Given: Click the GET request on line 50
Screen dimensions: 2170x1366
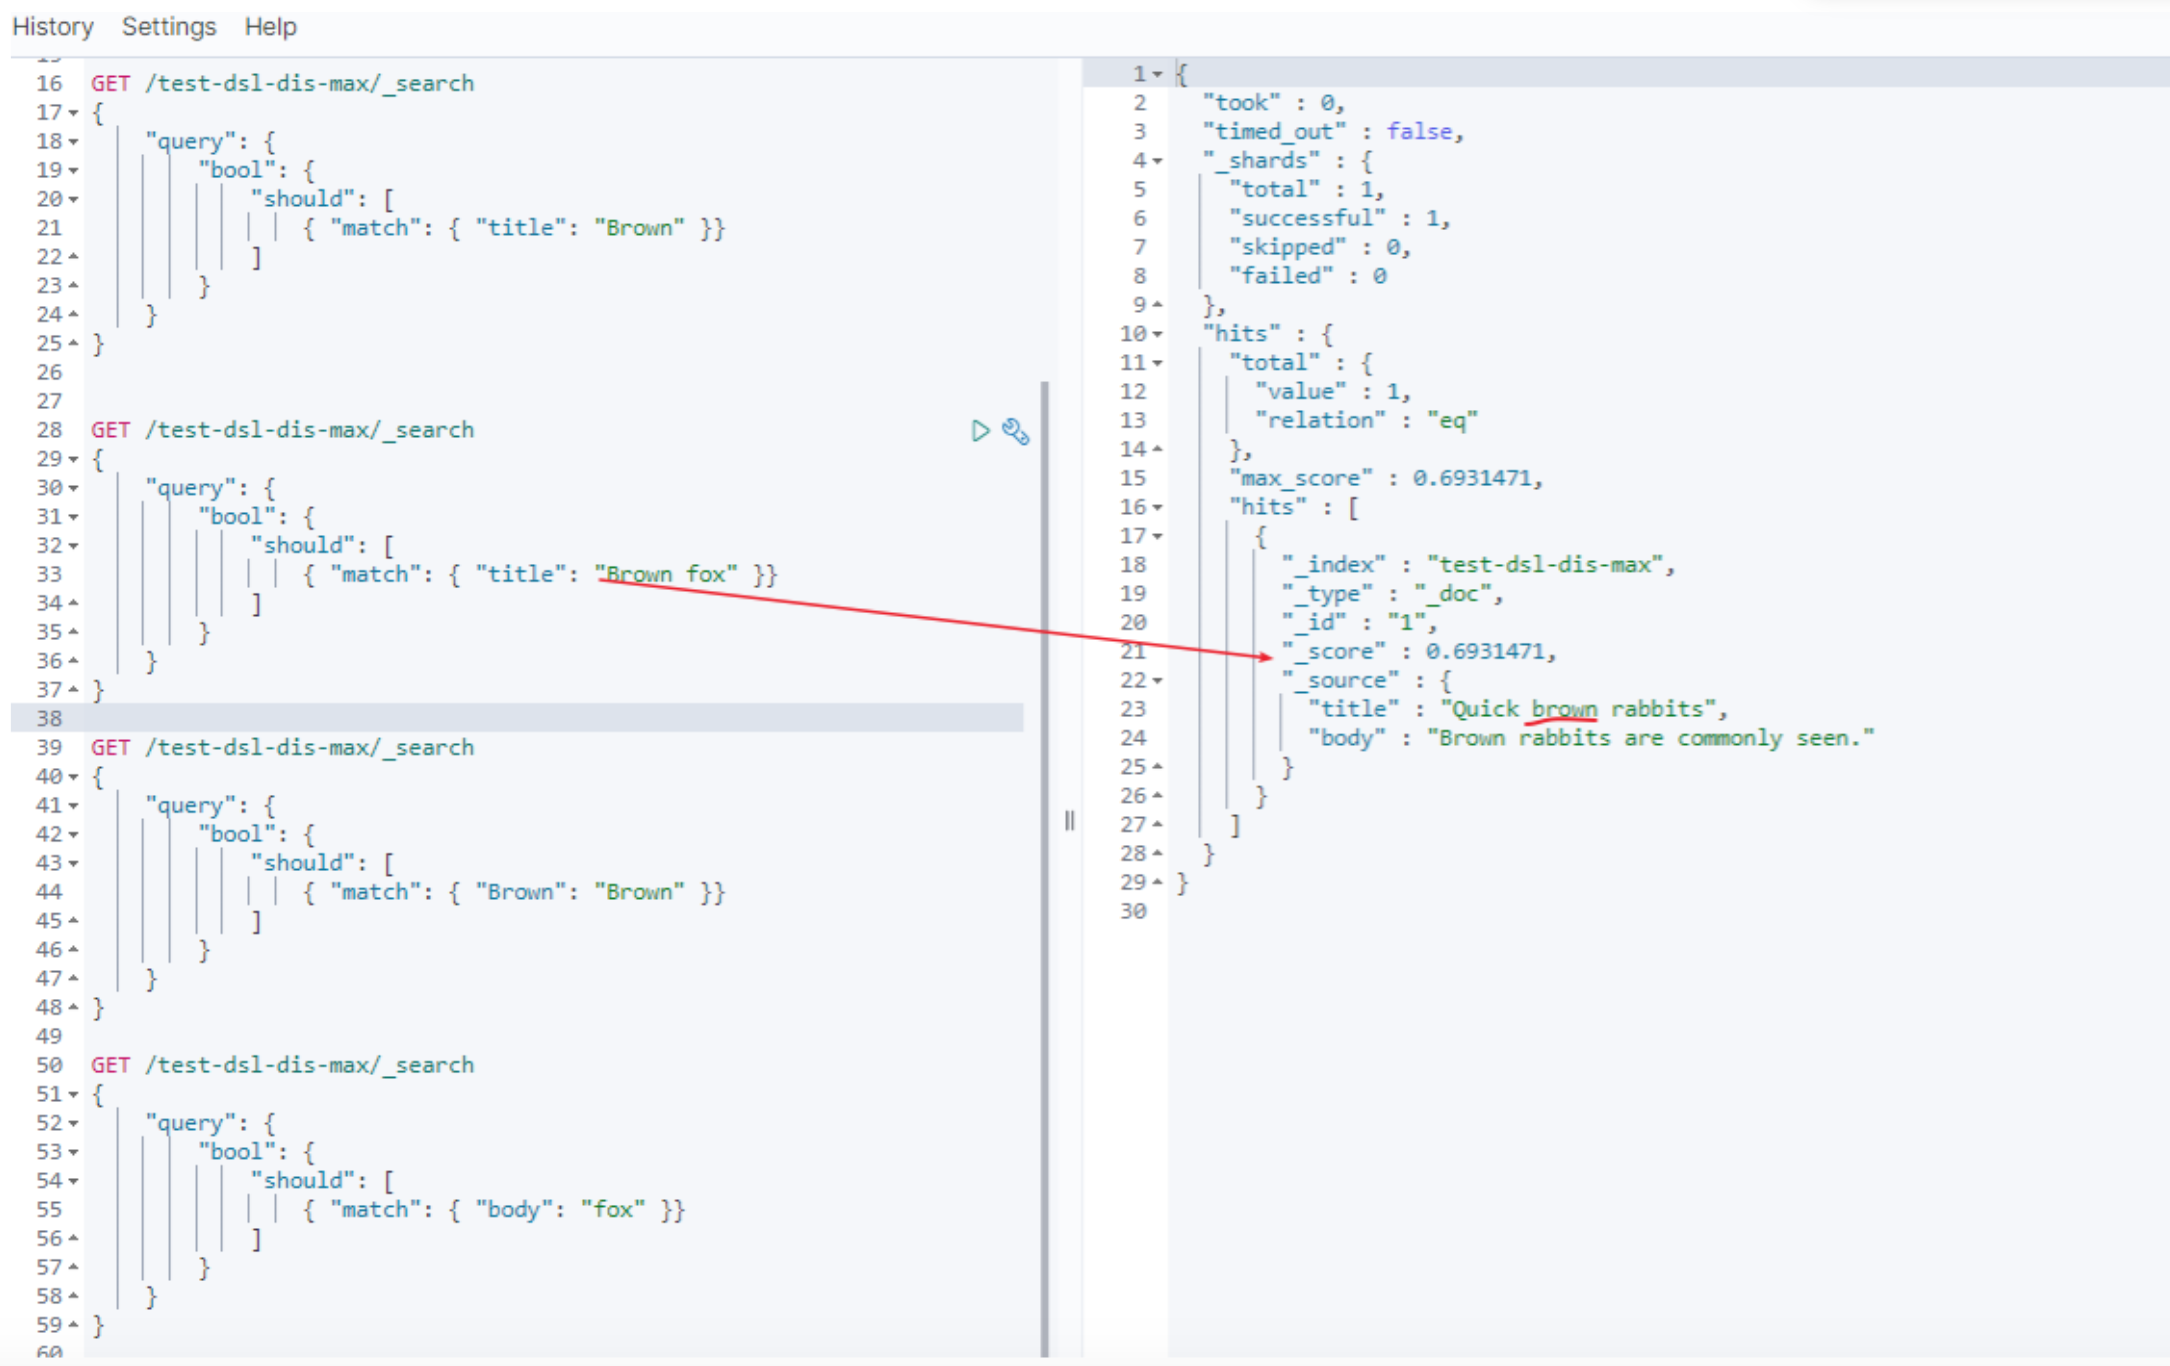Looking at the screenshot, I should click(282, 1066).
